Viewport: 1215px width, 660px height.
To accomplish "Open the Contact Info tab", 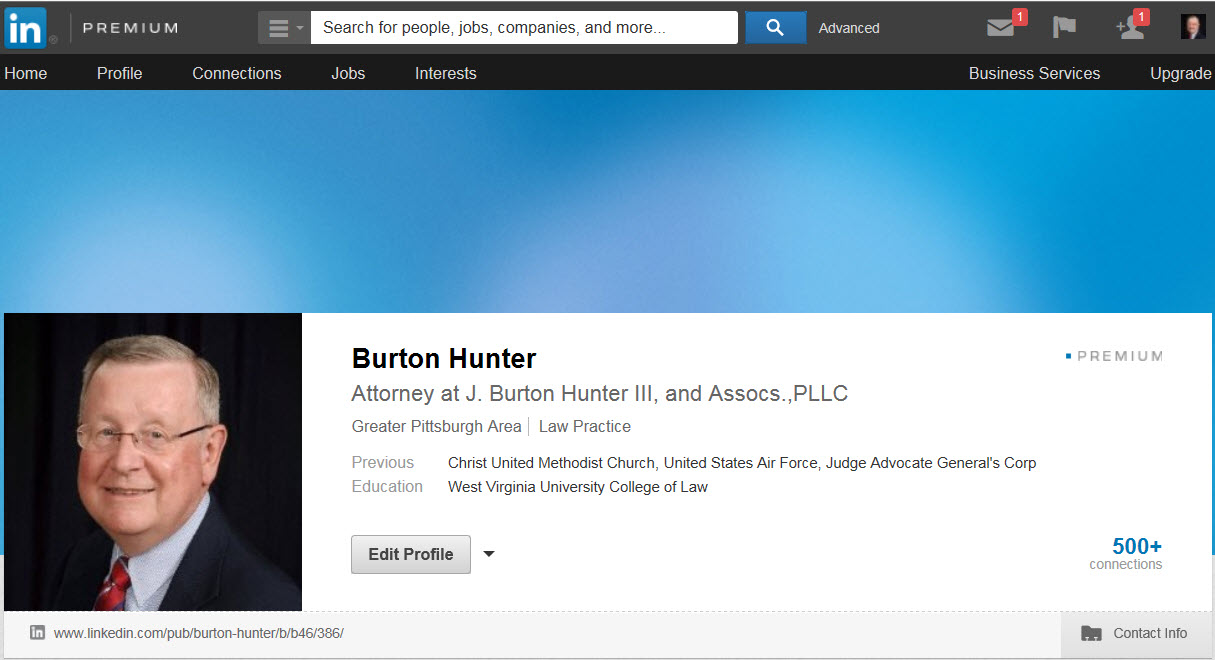I will tap(1135, 633).
